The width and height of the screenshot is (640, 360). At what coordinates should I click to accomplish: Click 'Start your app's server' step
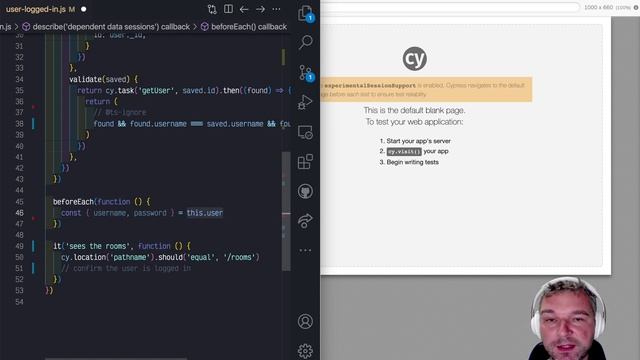tap(418, 141)
